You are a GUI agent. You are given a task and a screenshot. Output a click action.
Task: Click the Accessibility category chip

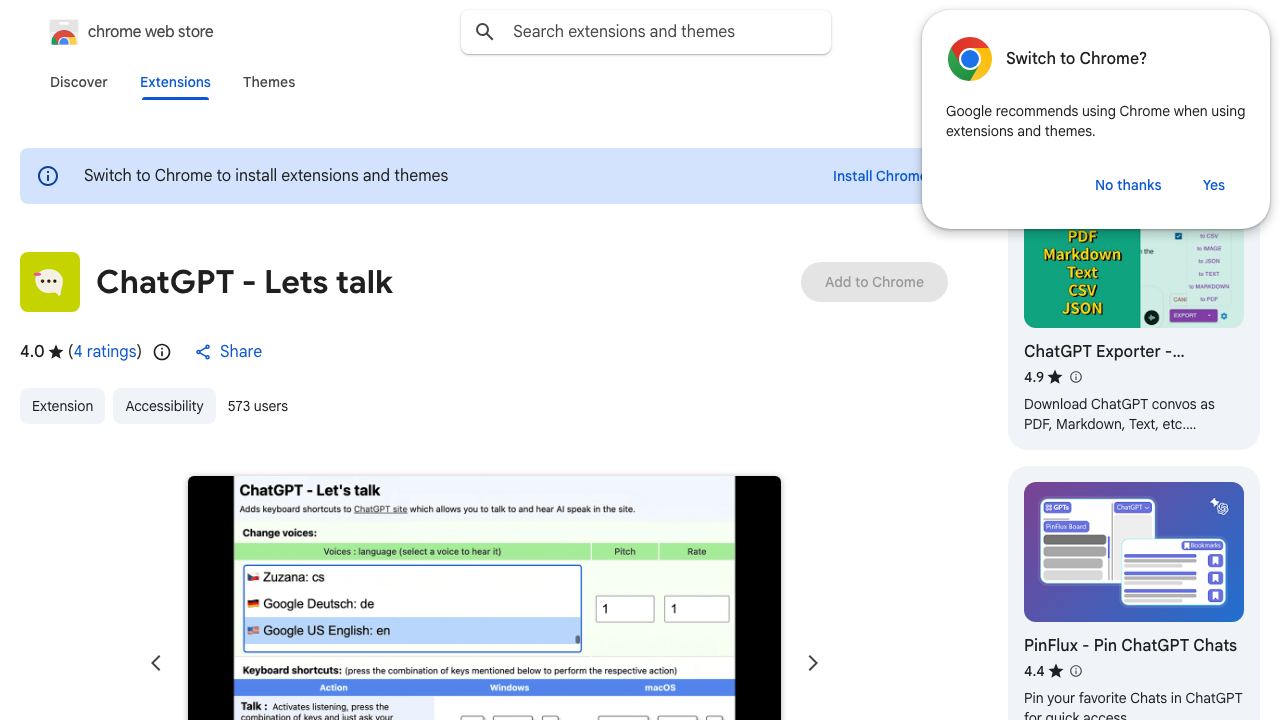click(164, 406)
